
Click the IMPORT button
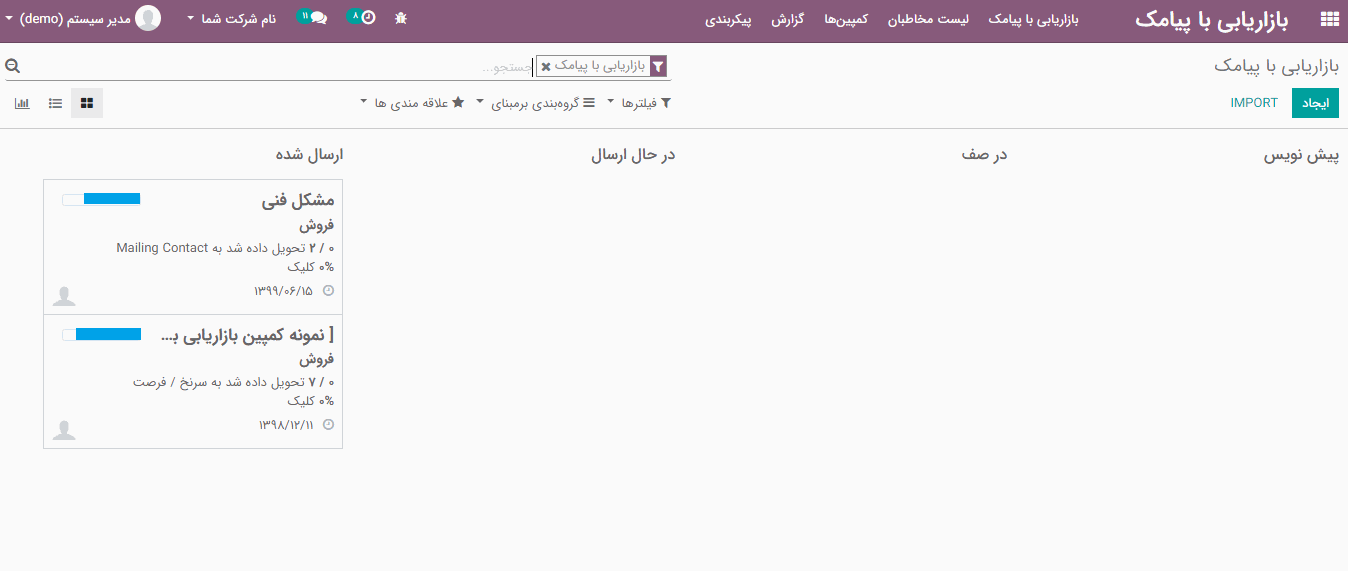click(x=1254, y=103)
